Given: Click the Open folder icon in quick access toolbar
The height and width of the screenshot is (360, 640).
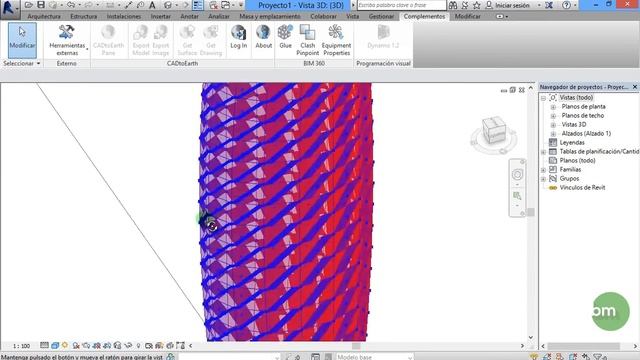Looking at the screenshot, I should pos(28,5).
